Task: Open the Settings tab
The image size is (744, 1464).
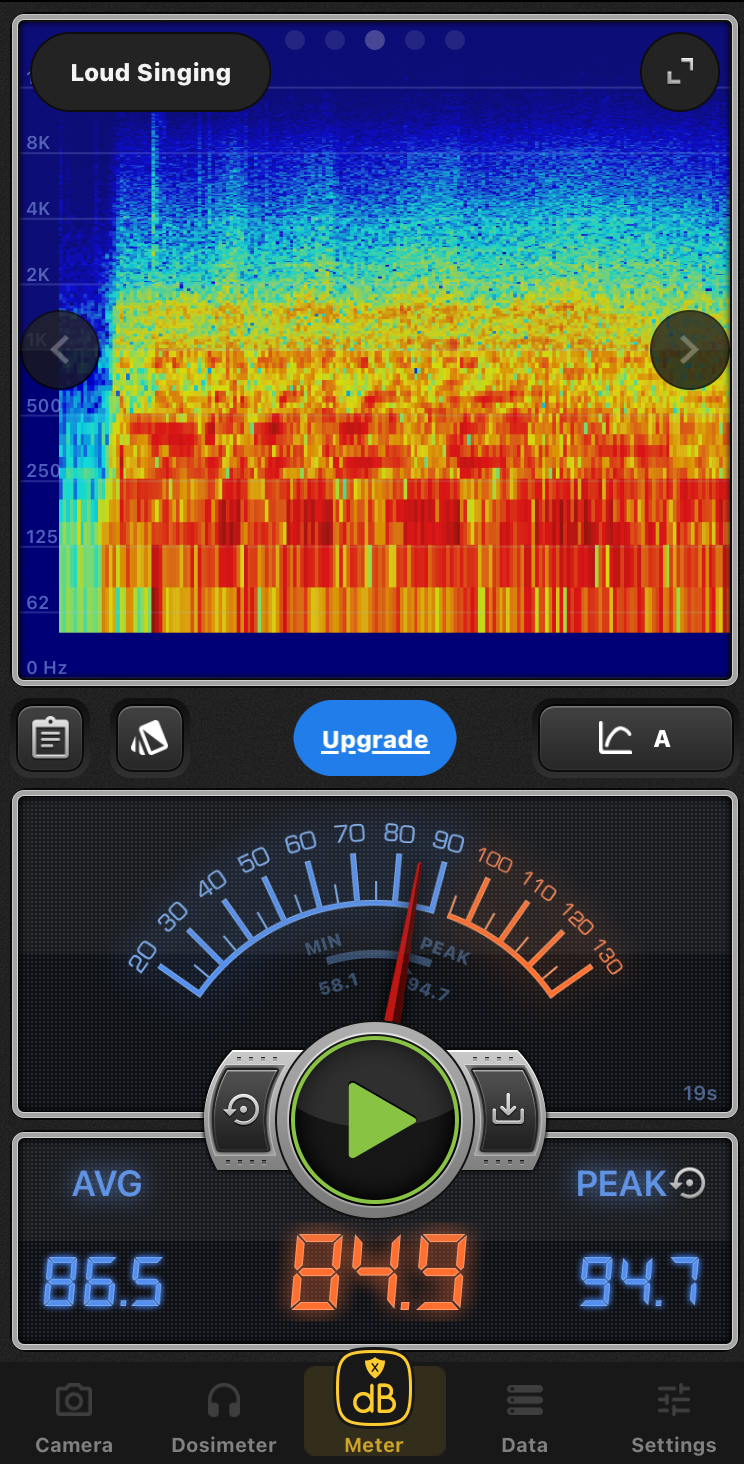Action: point(673,1417)
